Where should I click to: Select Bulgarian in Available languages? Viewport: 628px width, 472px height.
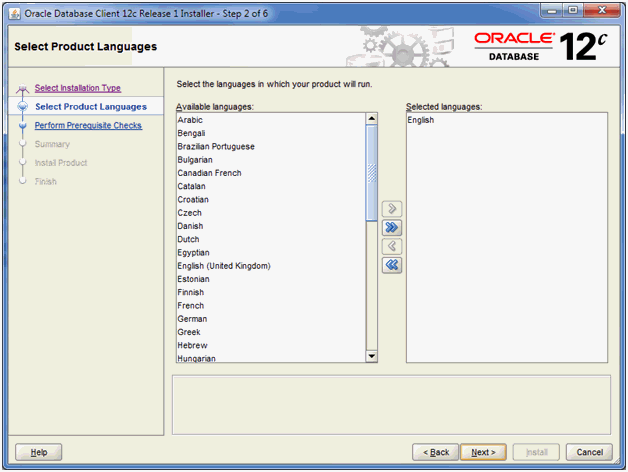tap(271, 159)
